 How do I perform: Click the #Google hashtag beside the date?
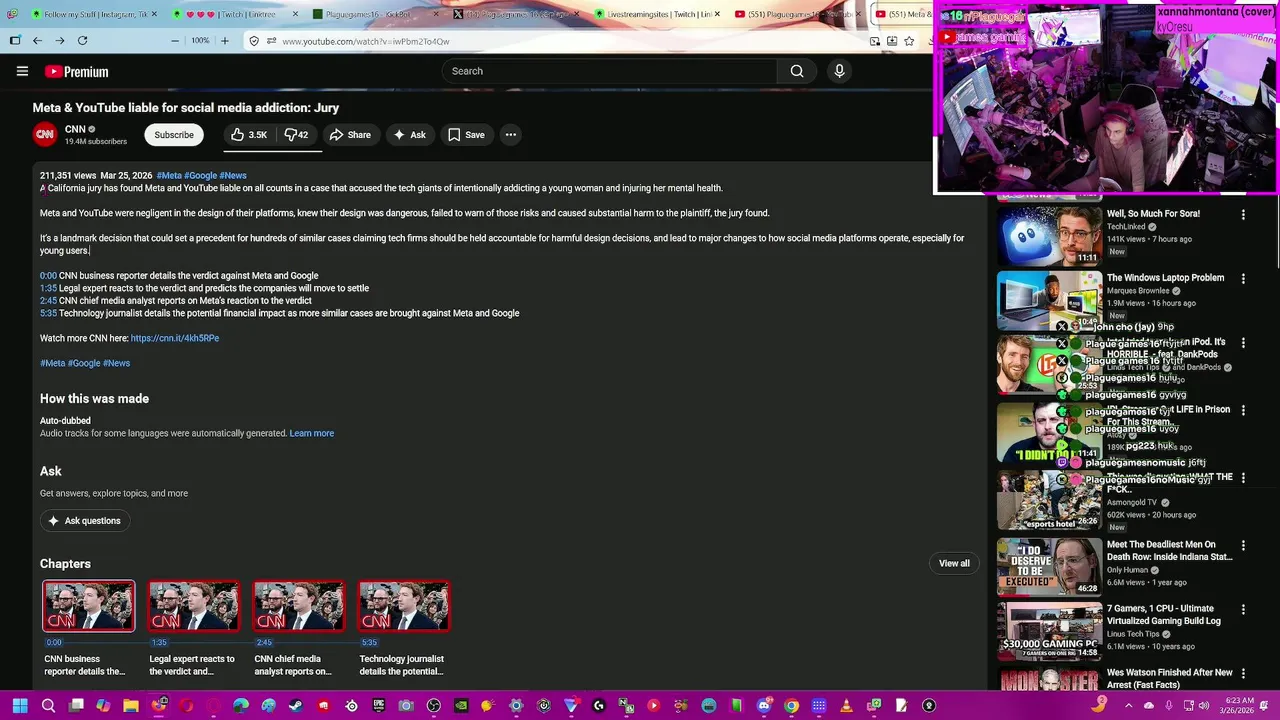point(200,176)
